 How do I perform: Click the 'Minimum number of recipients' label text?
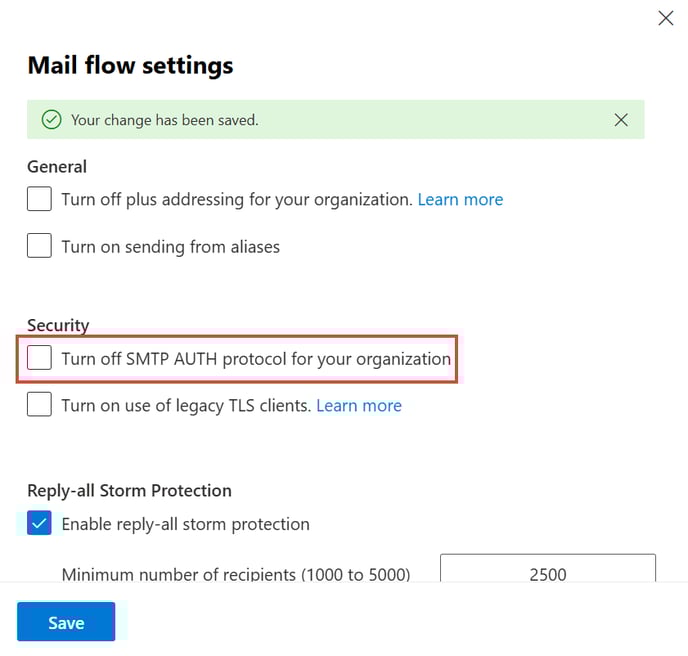point(236,574)
